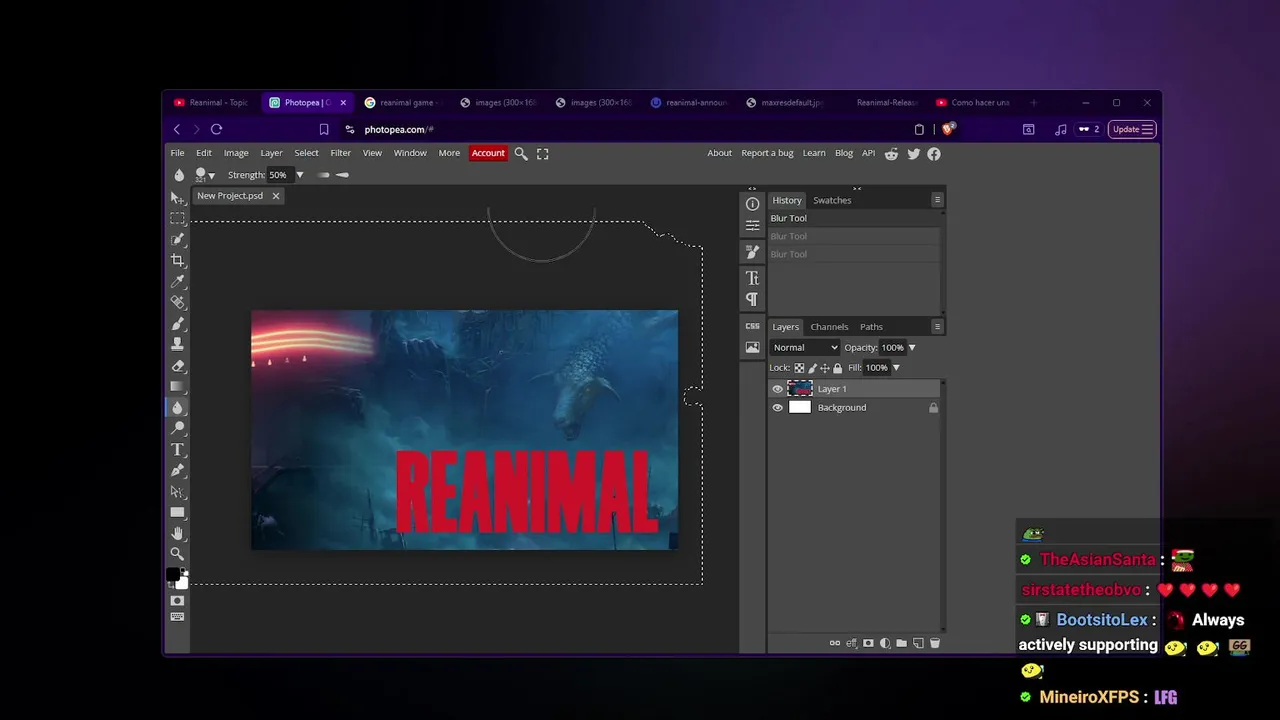Click the red Account button
Viewport: 1280px width, 720px height.
tap(488, 153)
